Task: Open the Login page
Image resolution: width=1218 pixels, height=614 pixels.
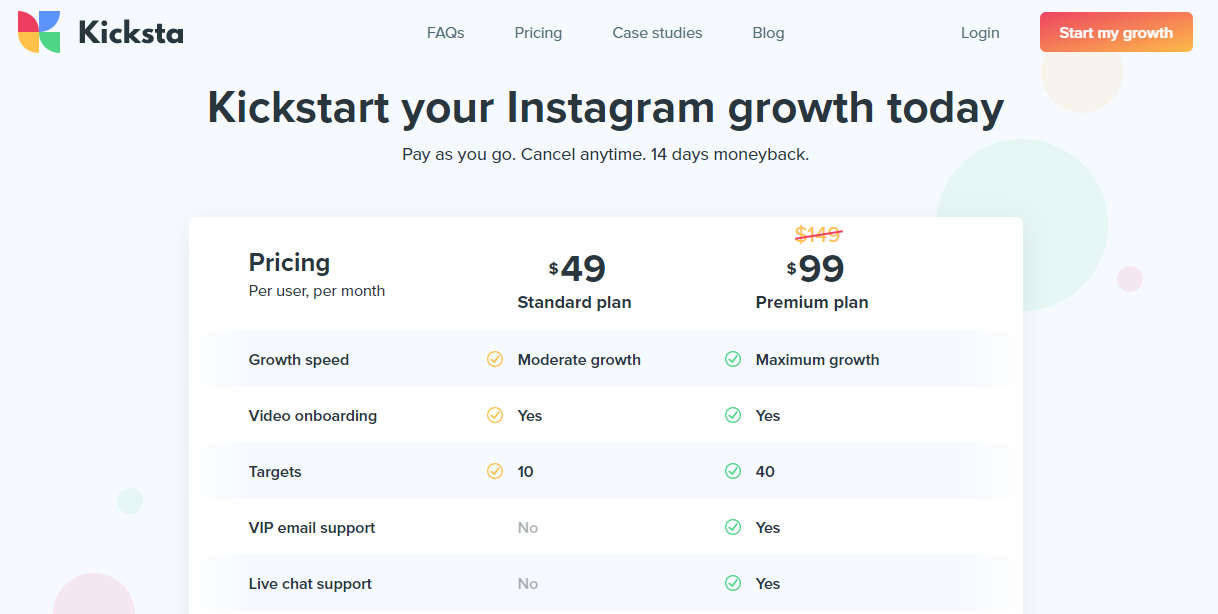Action: [x=980, y=33]
